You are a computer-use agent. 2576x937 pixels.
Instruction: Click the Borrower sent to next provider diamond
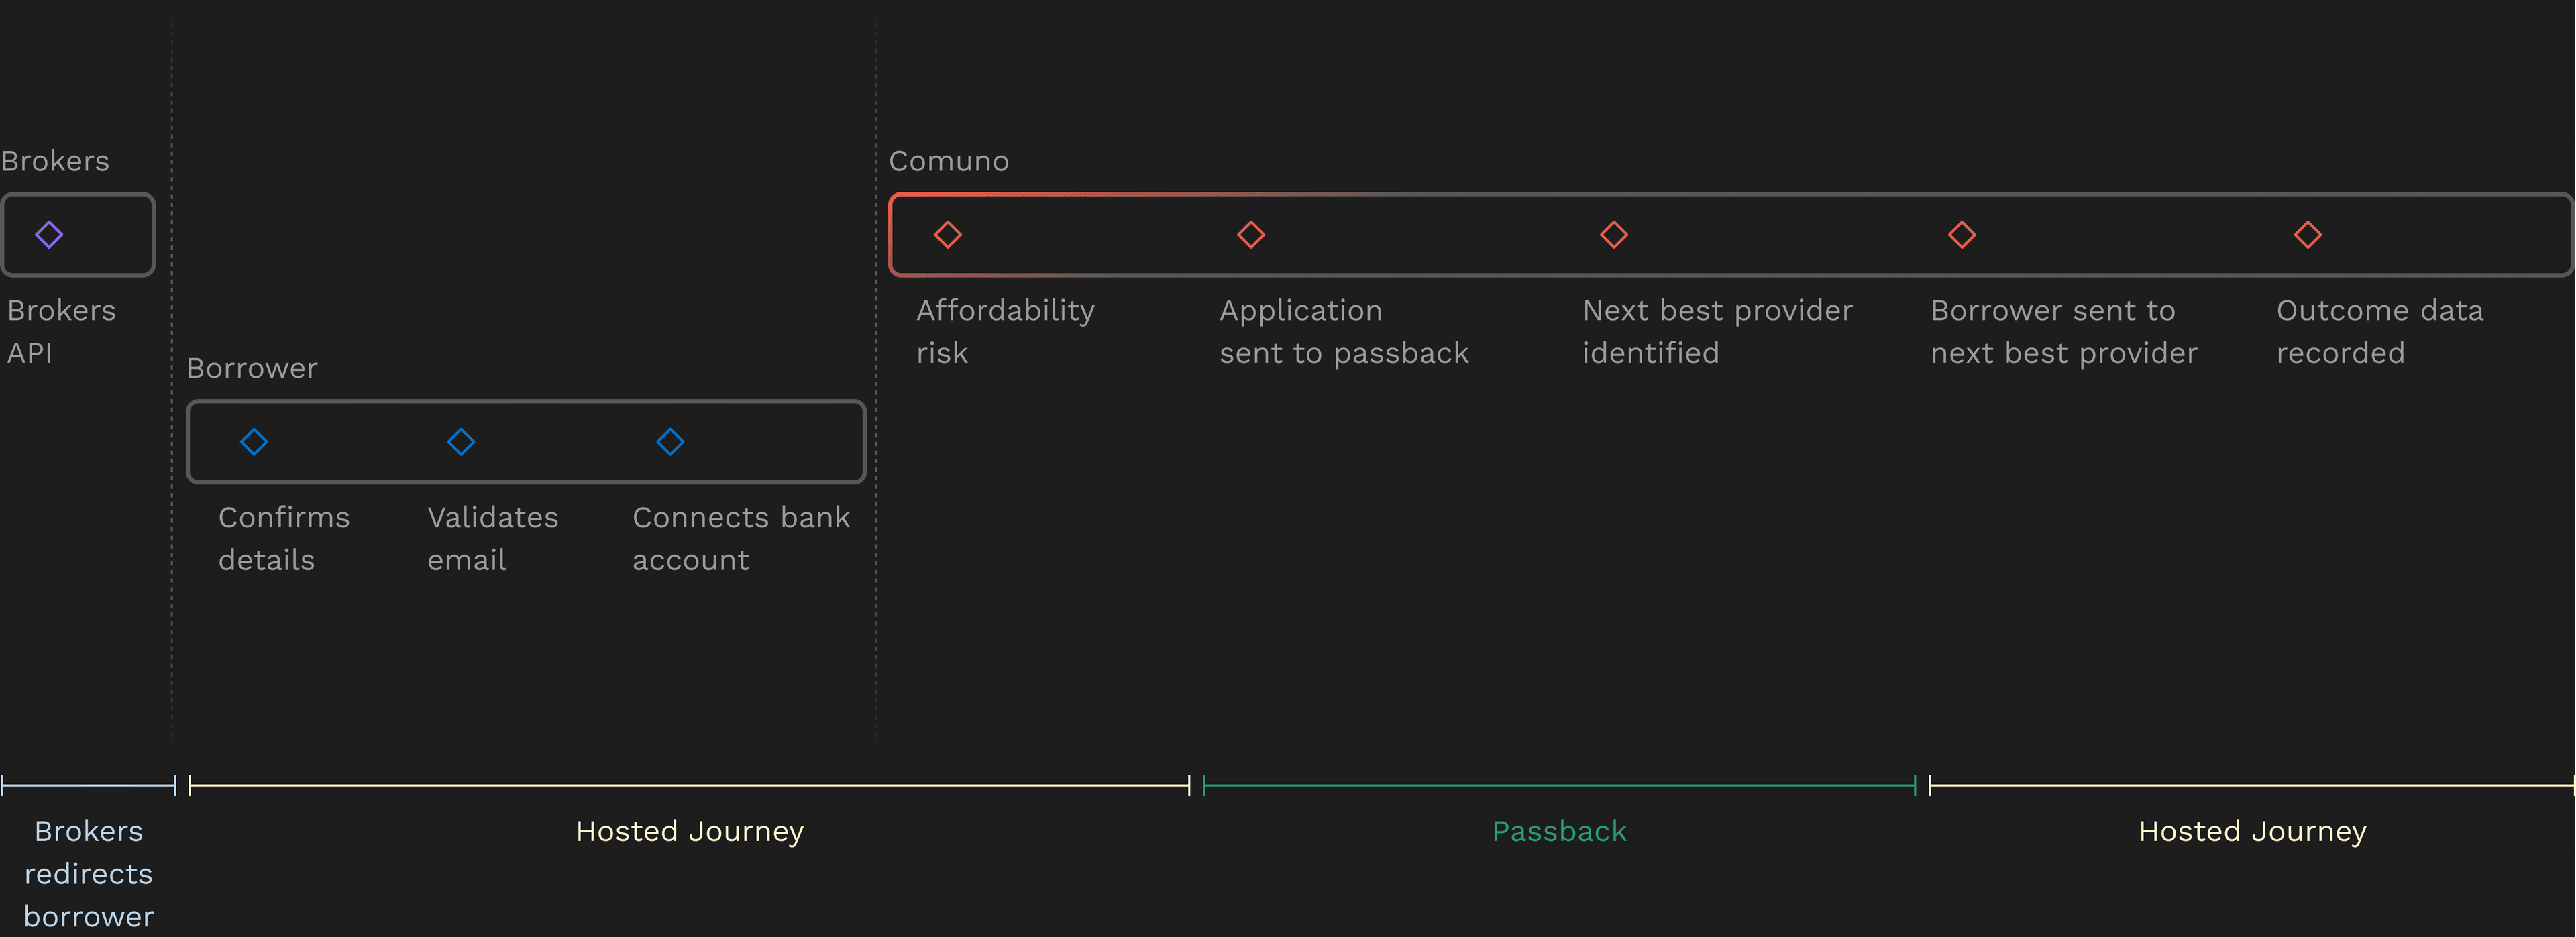[1962, 235]
